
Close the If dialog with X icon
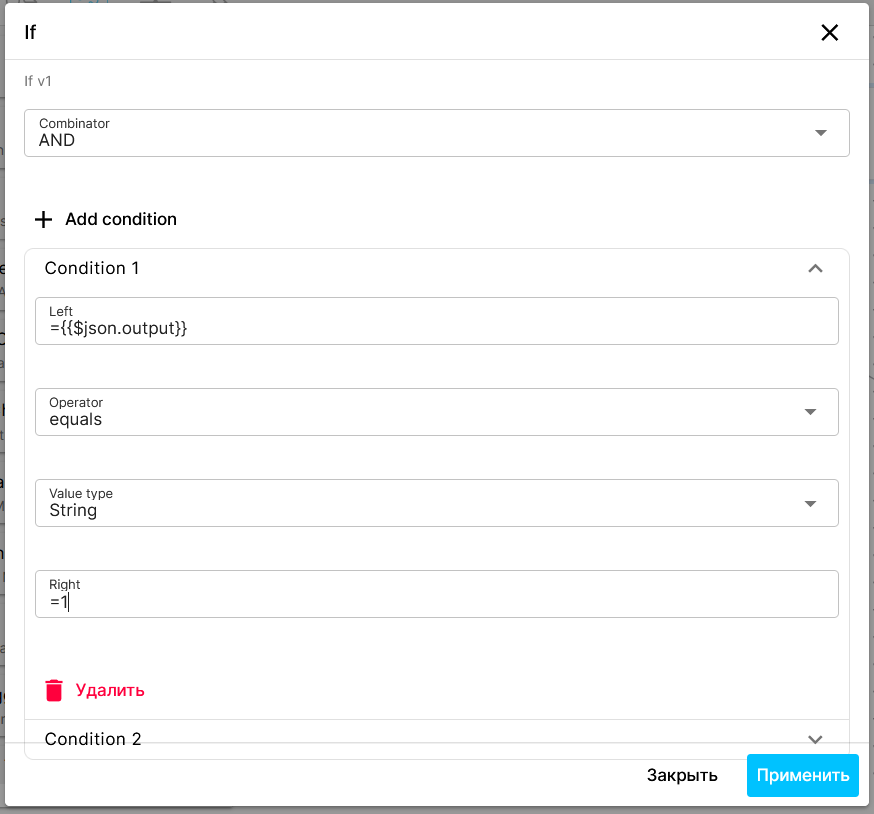pos(829,32)
